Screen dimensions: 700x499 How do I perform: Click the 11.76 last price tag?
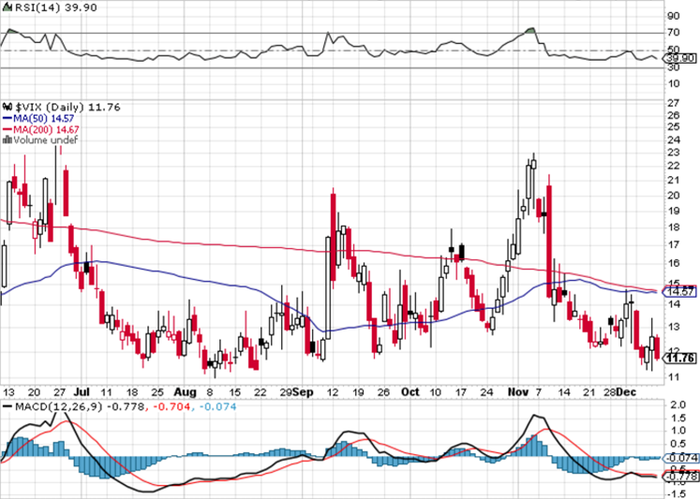(x=680, y=358)
